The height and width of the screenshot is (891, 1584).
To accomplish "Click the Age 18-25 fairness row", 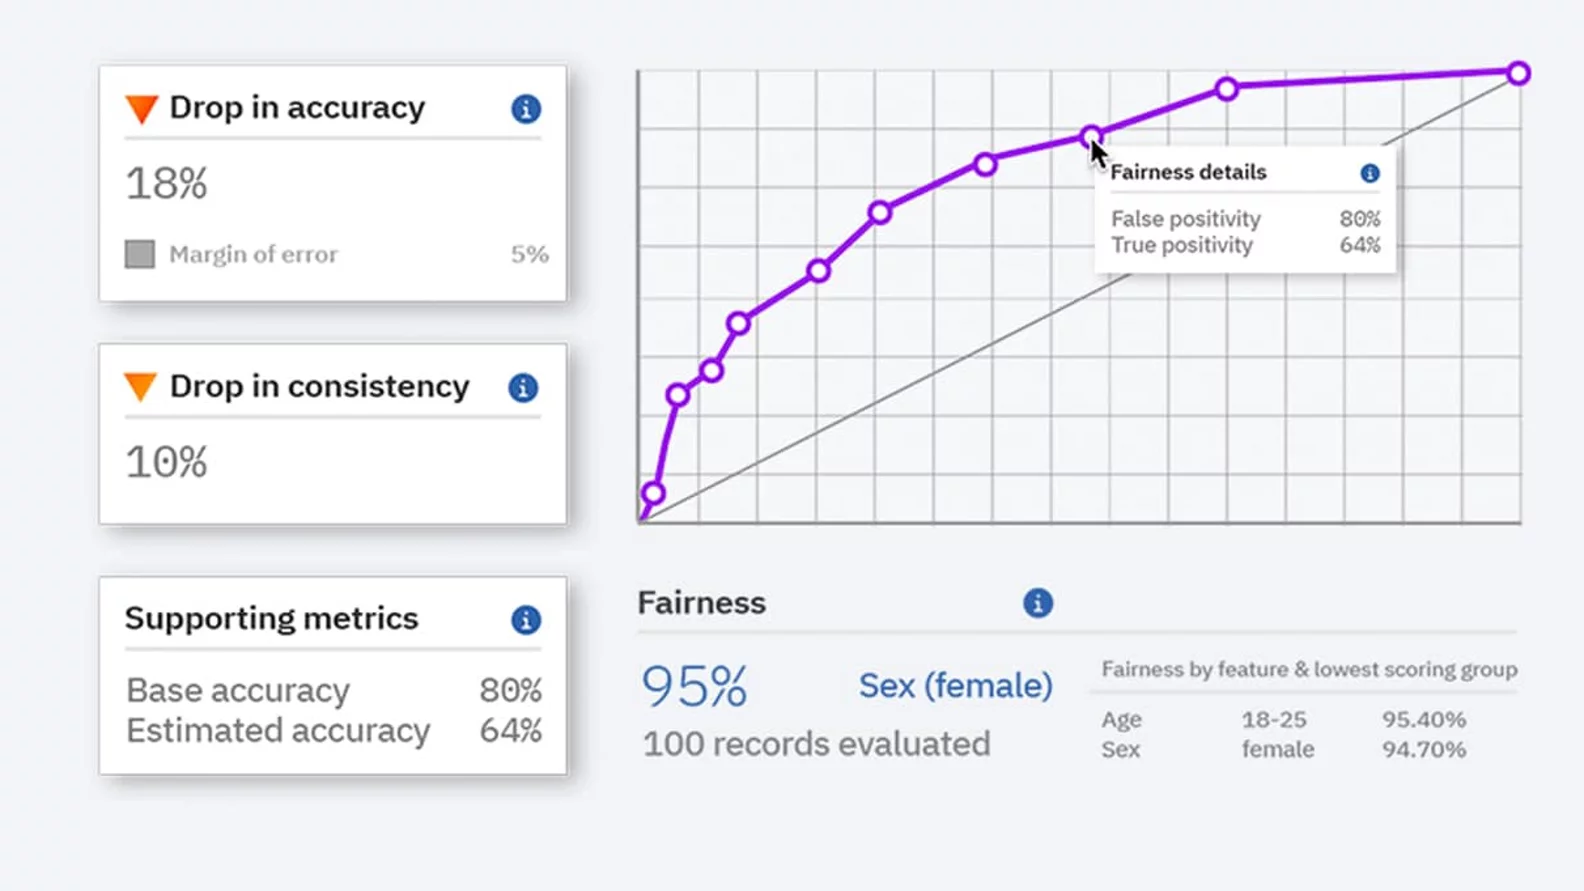I will point(1283,720).
